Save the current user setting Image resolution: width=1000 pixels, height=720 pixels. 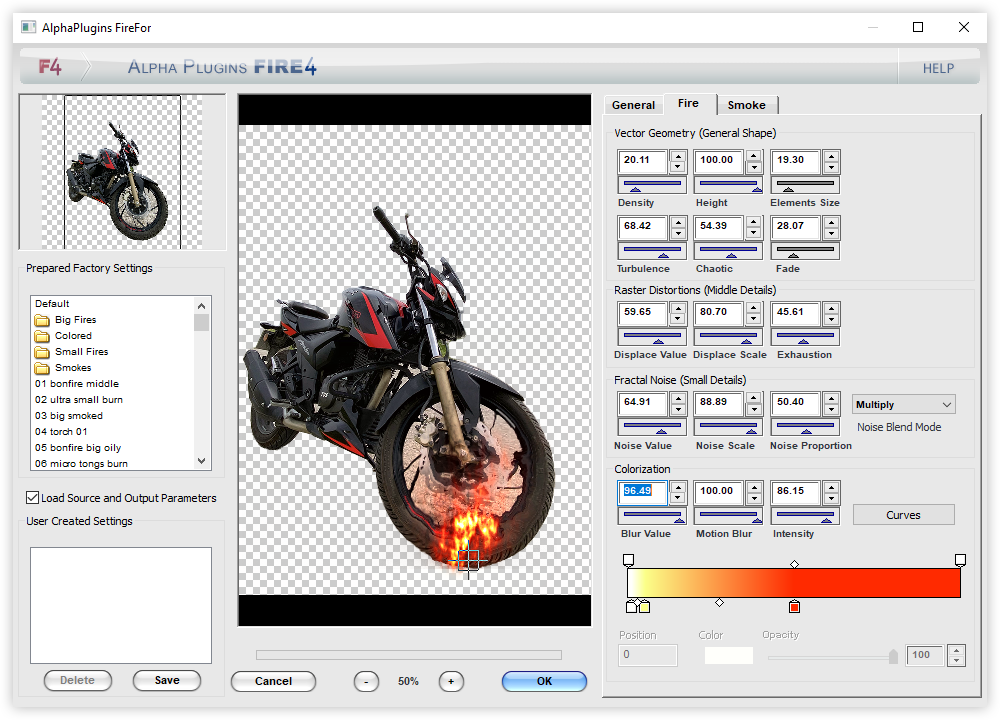tap(167, 680)
